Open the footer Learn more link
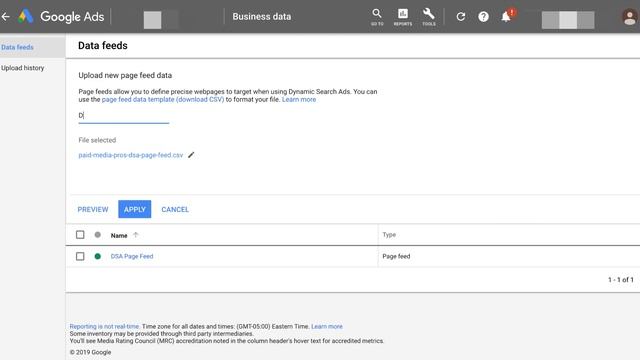This screenshot has width=640, height=360. click(327, 327)
